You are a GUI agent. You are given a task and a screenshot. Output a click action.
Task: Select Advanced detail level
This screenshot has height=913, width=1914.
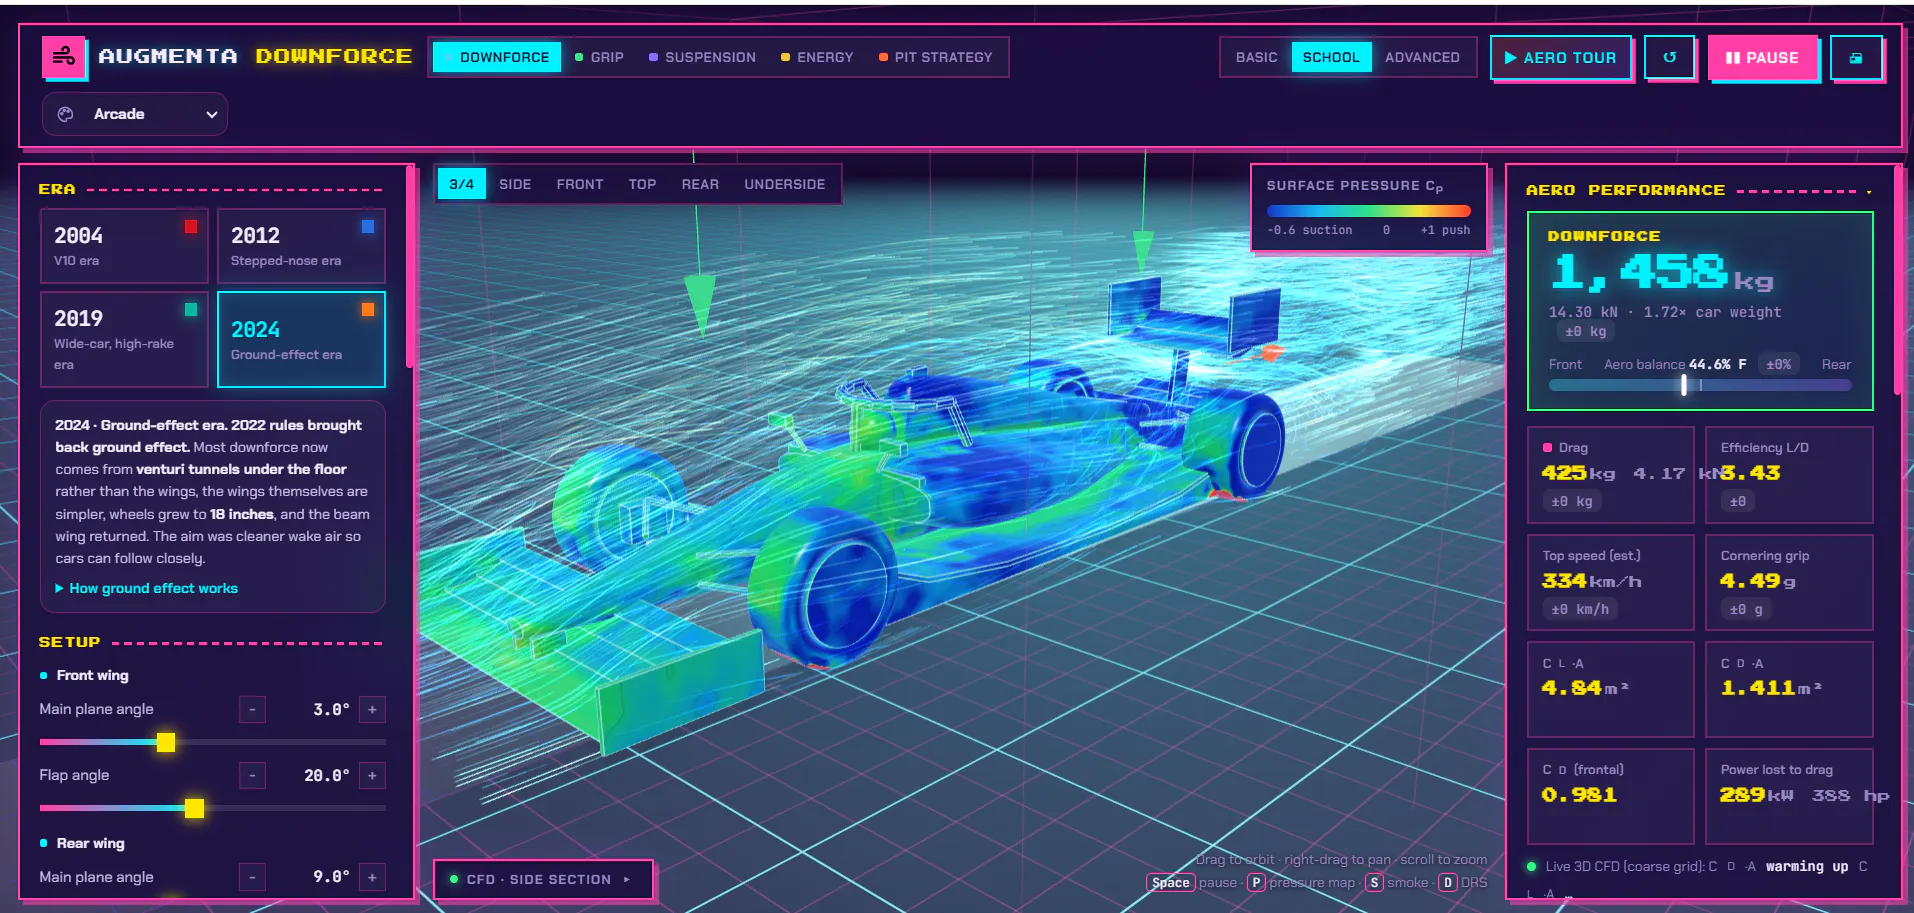click(x=1422, y=57)
